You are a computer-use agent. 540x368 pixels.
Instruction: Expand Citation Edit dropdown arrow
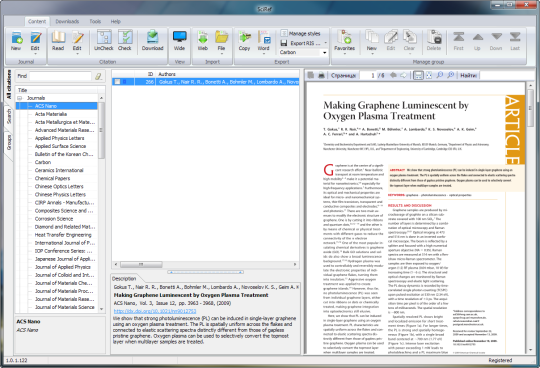click(77, 53)
